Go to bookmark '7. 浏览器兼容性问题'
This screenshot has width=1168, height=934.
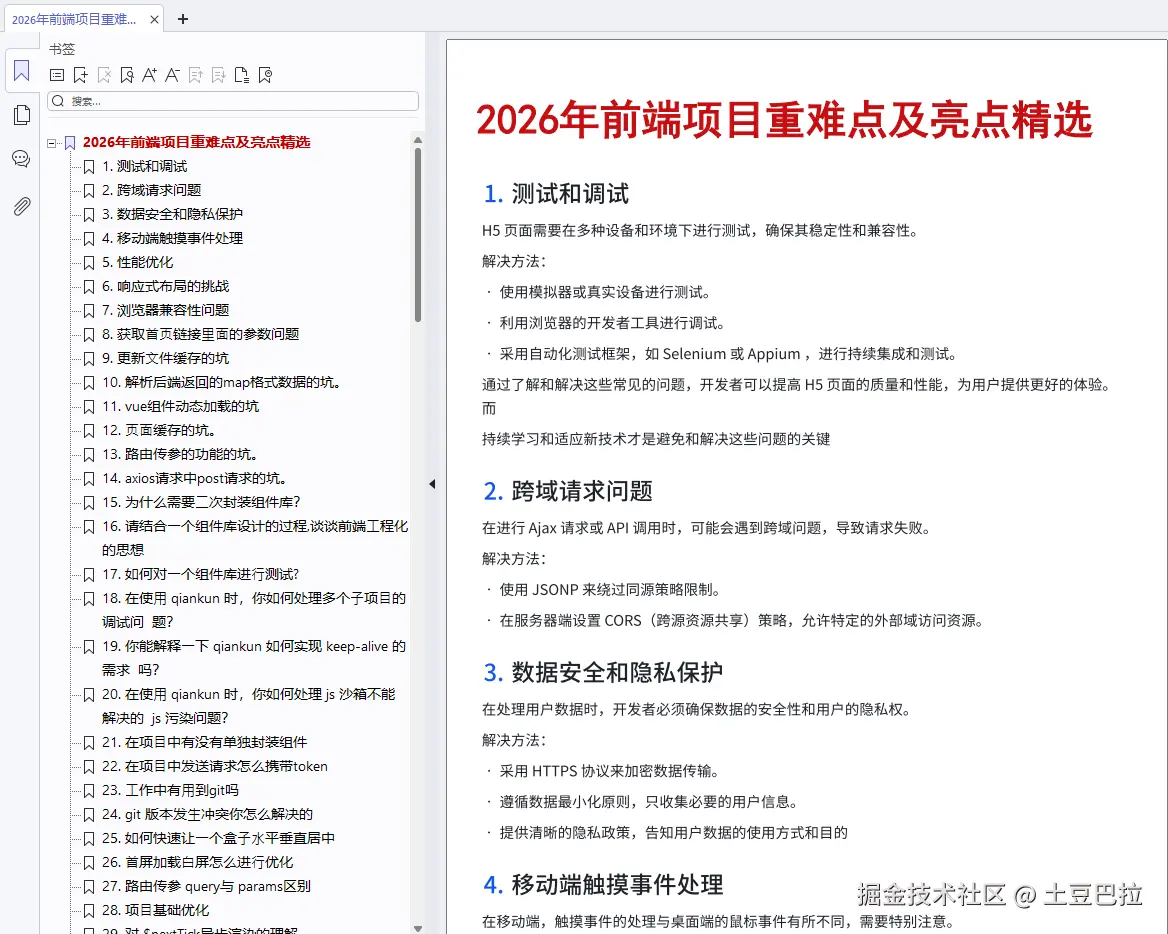tap(165, 311)
